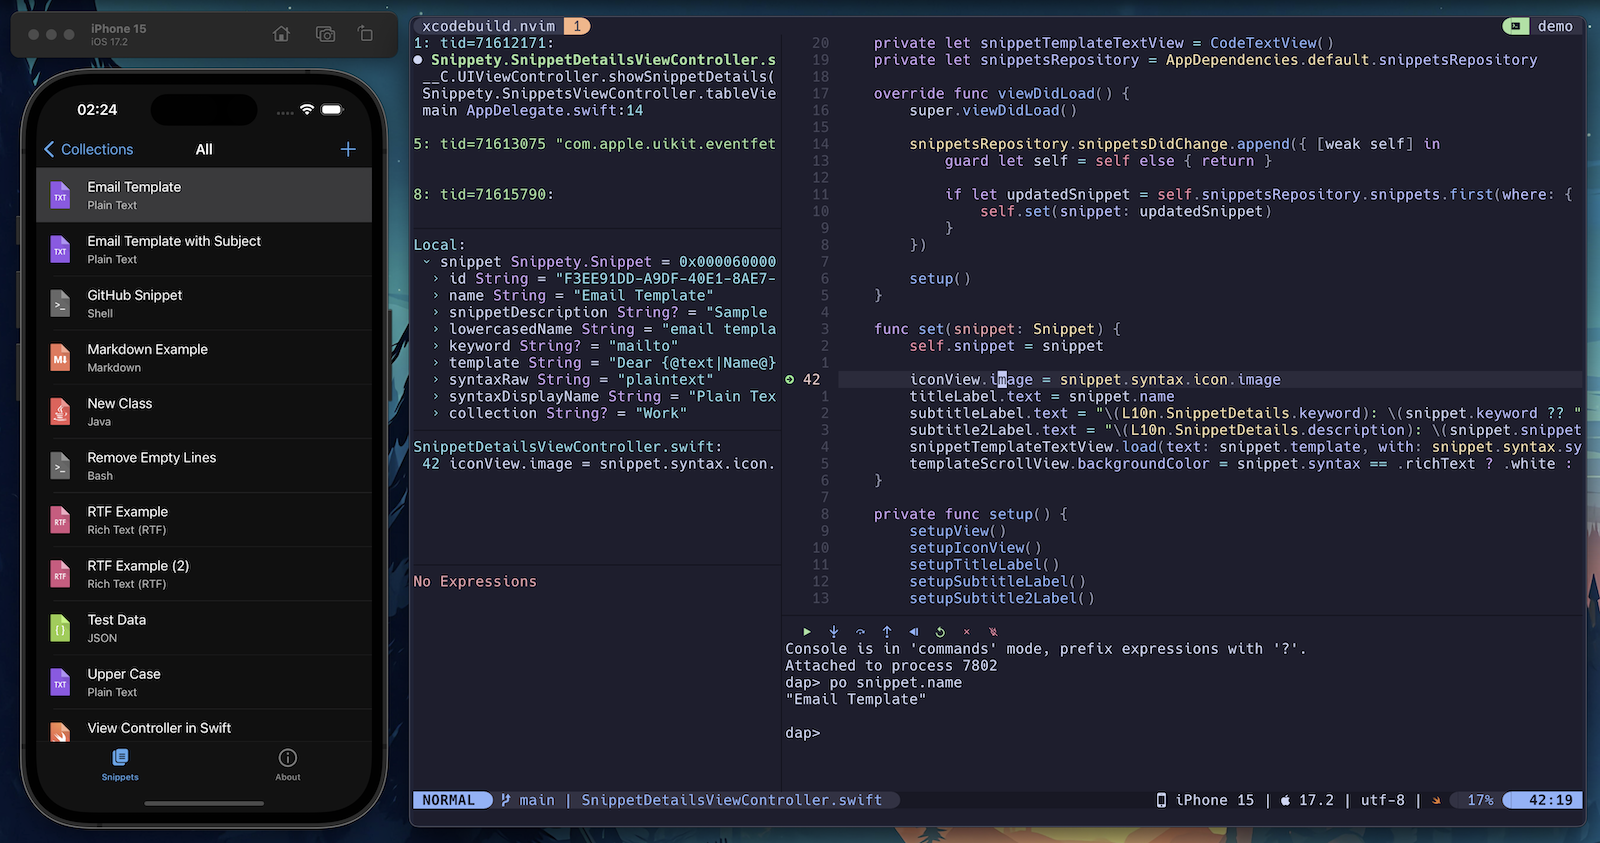Click the simulator Home button icon
Image resolution: width=1600 pixels, height=843 pixels.
[x=282, y=34]
